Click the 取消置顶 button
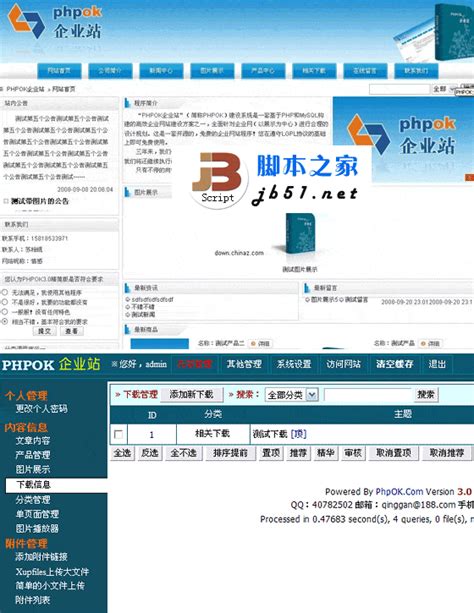The width and height of the screenshot is (474, 613). point(393,453)
